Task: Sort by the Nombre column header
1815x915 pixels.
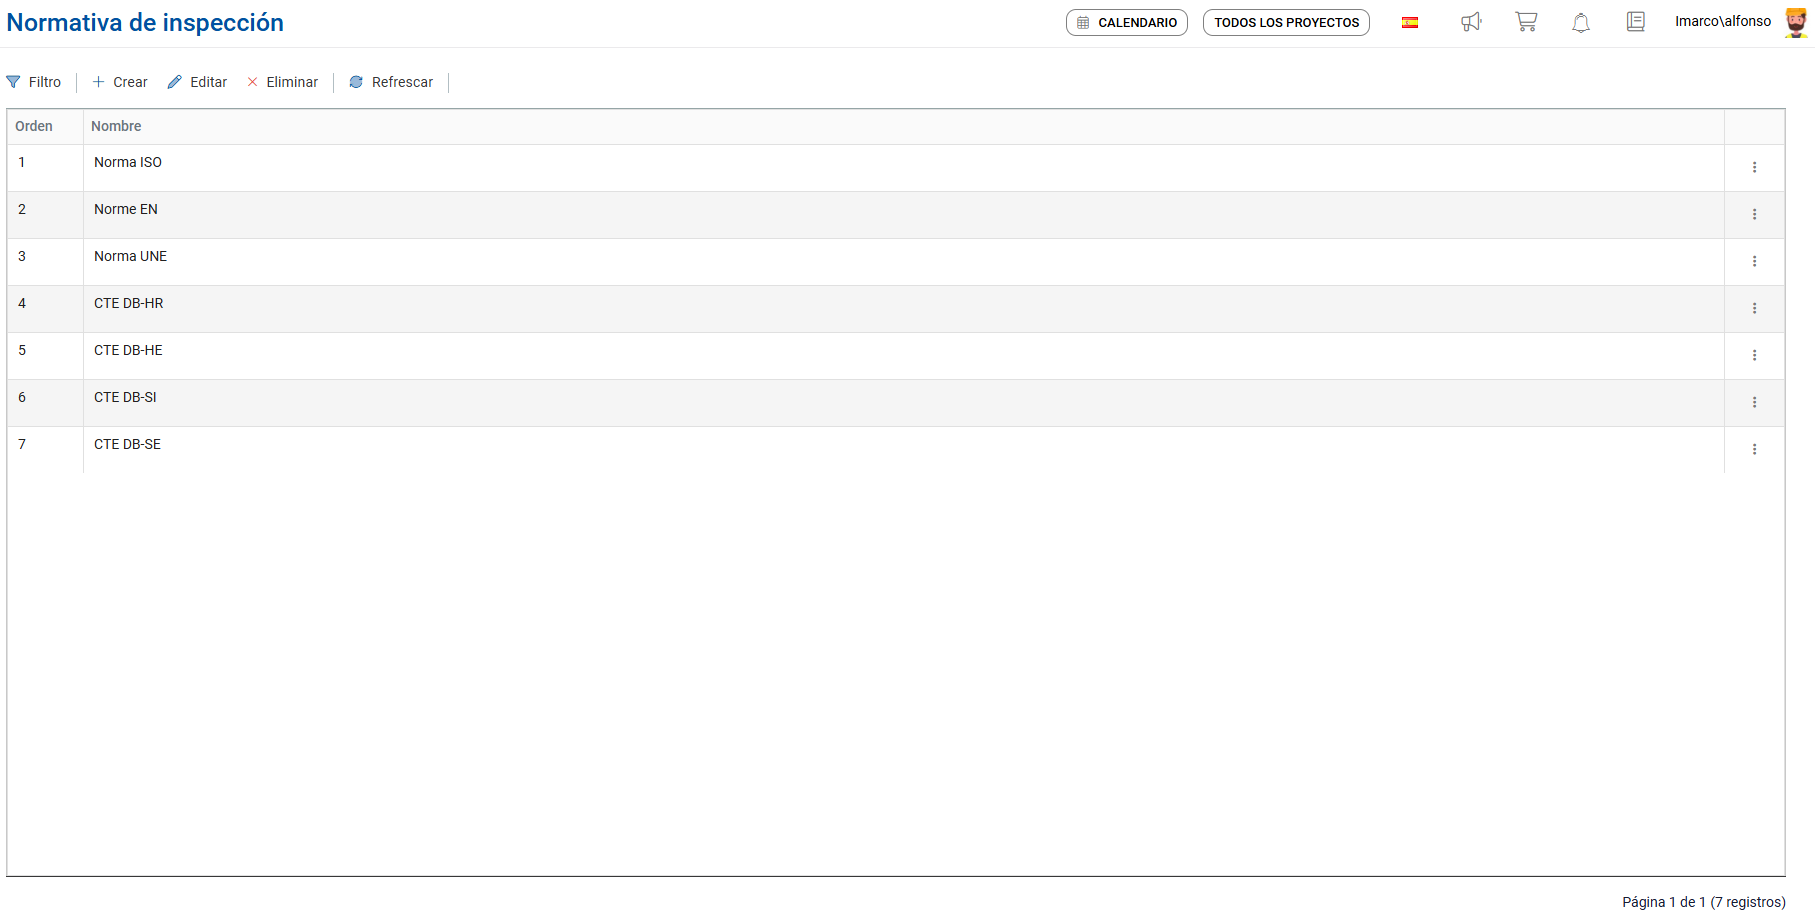Action: coord(116,126)
